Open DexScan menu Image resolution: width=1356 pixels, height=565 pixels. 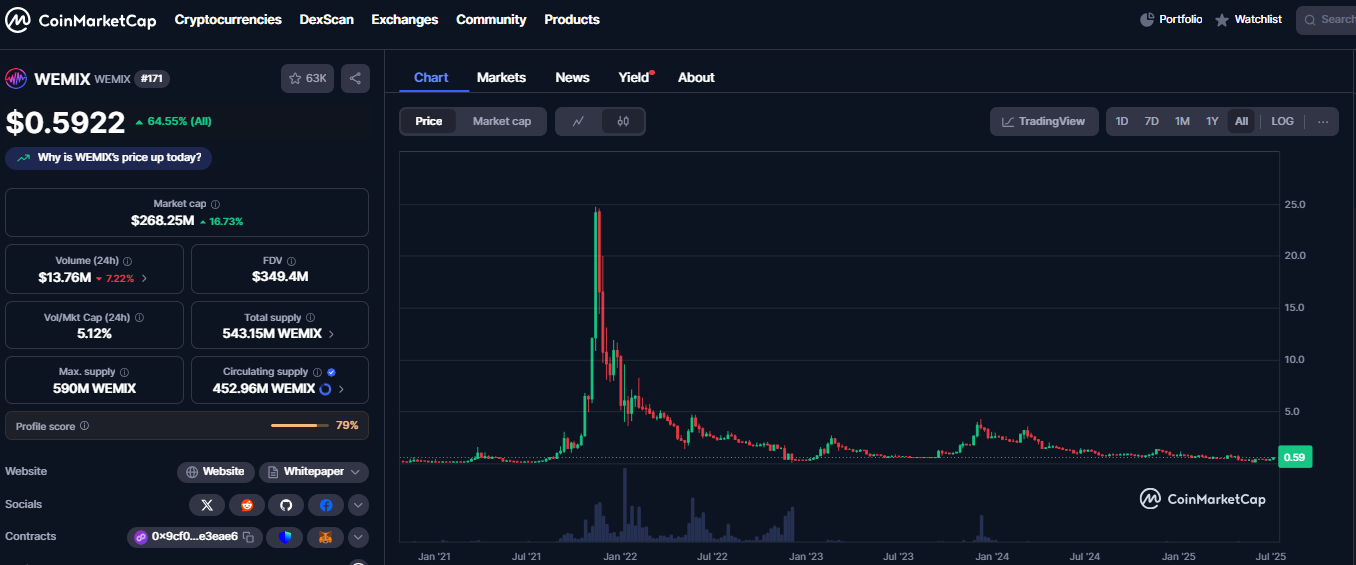click(327, 19)
